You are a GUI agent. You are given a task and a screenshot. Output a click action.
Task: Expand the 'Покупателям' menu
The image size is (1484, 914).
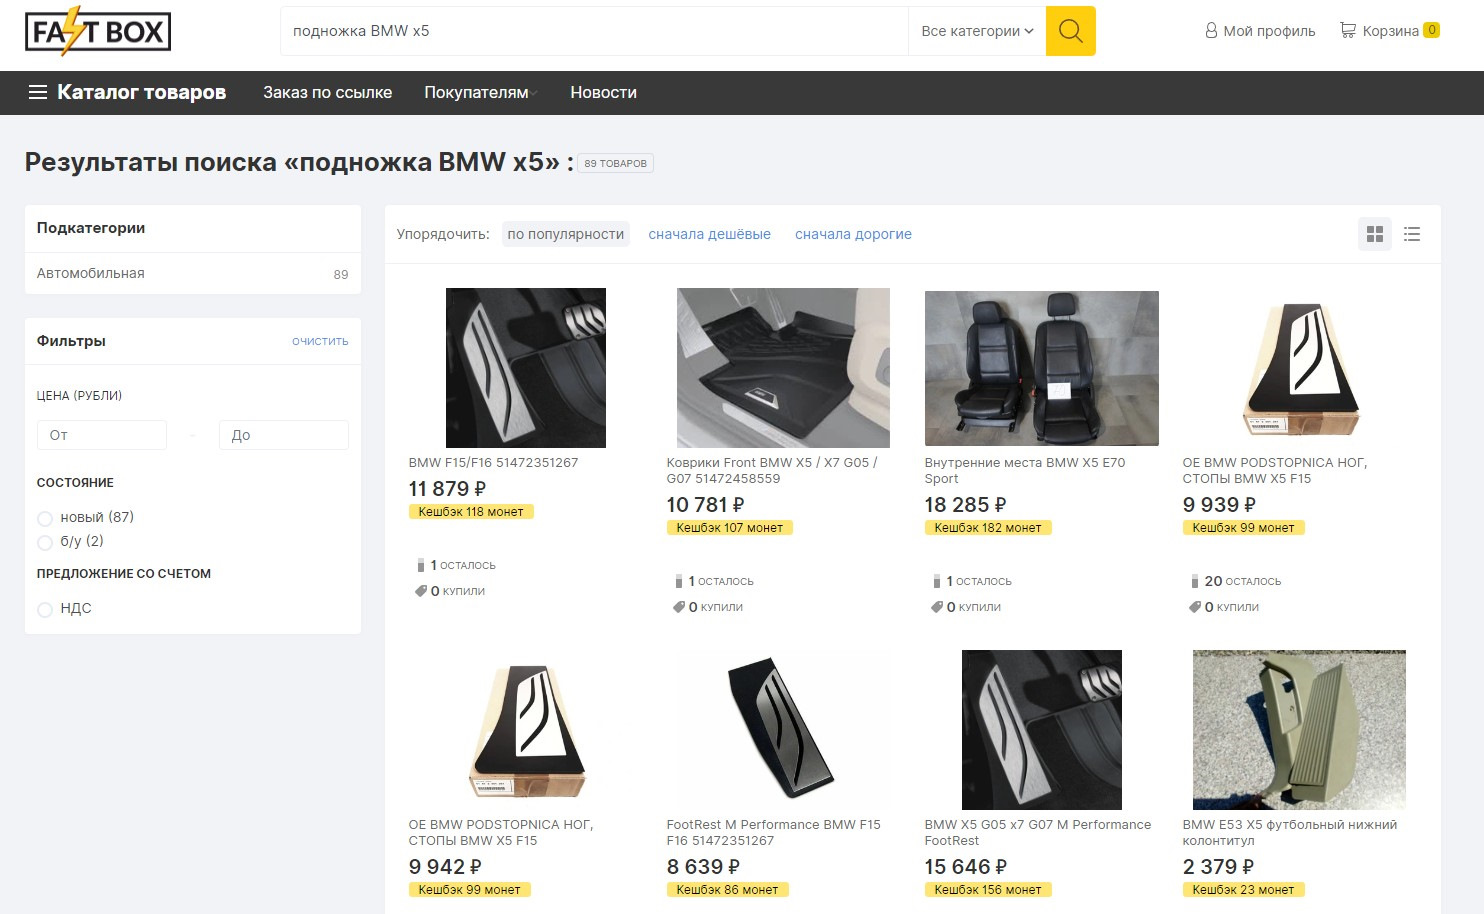480,93
